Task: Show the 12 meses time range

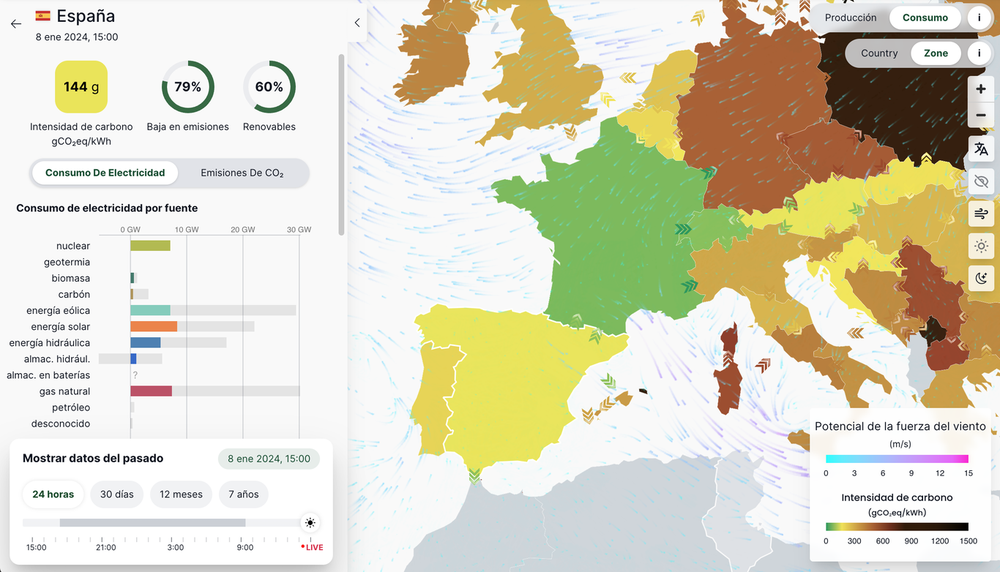Action: pos(181,494)
